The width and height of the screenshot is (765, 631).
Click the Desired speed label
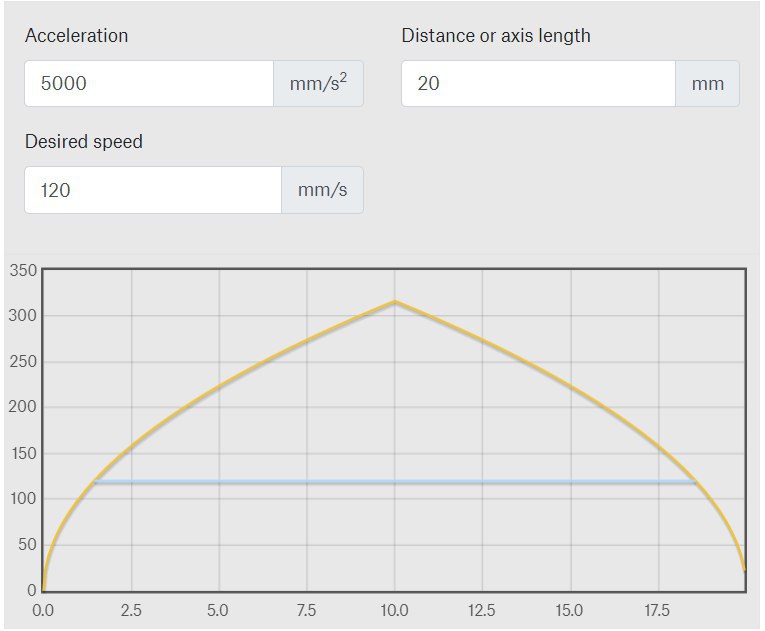pyautogui.click(x=84, y=142)
